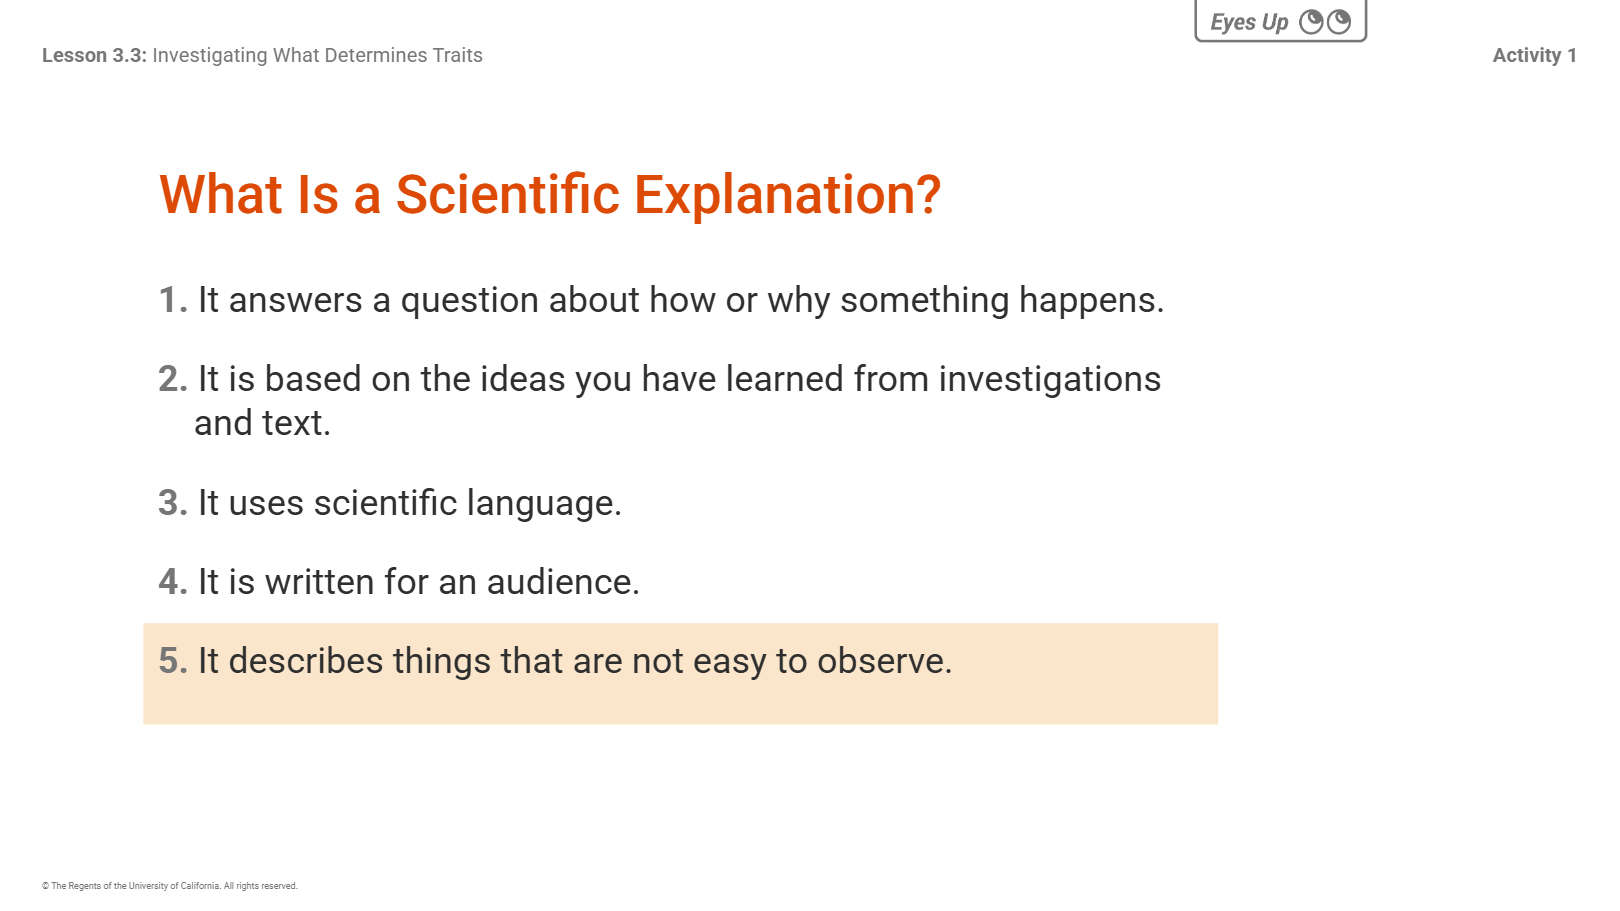Click the right eye icon in the Eyes Up badge

coord(1339,22)
